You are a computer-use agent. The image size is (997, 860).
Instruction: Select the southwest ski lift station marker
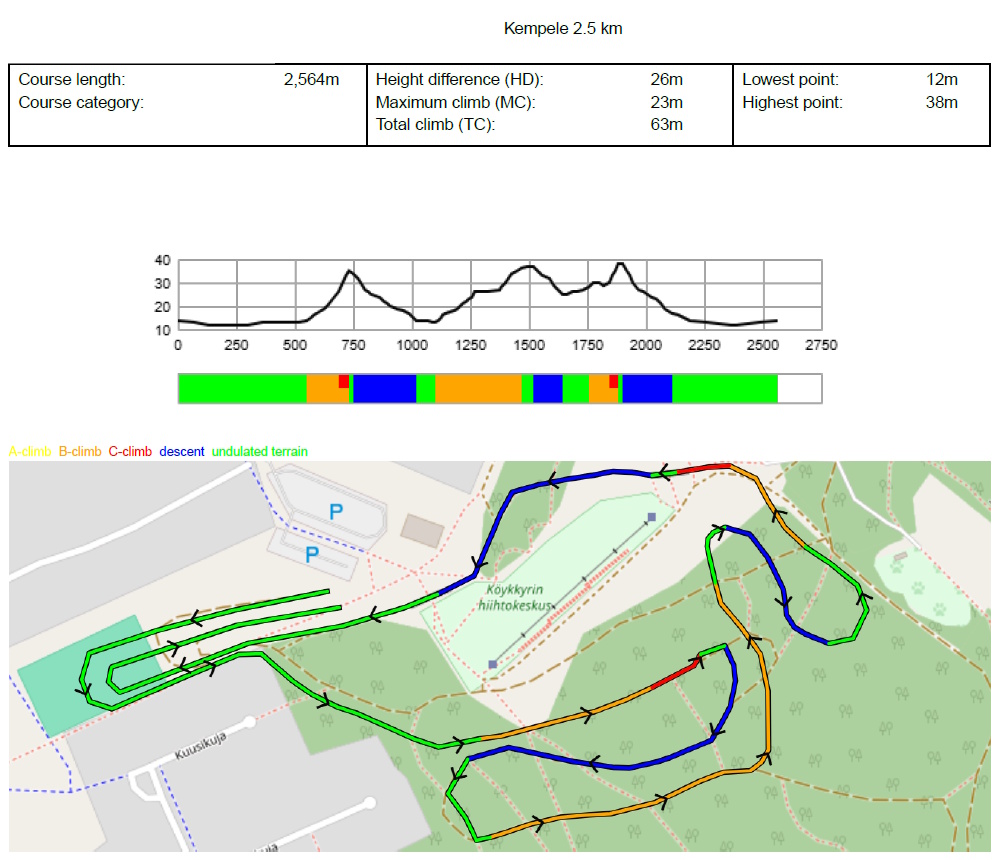[x=492, y=663]
